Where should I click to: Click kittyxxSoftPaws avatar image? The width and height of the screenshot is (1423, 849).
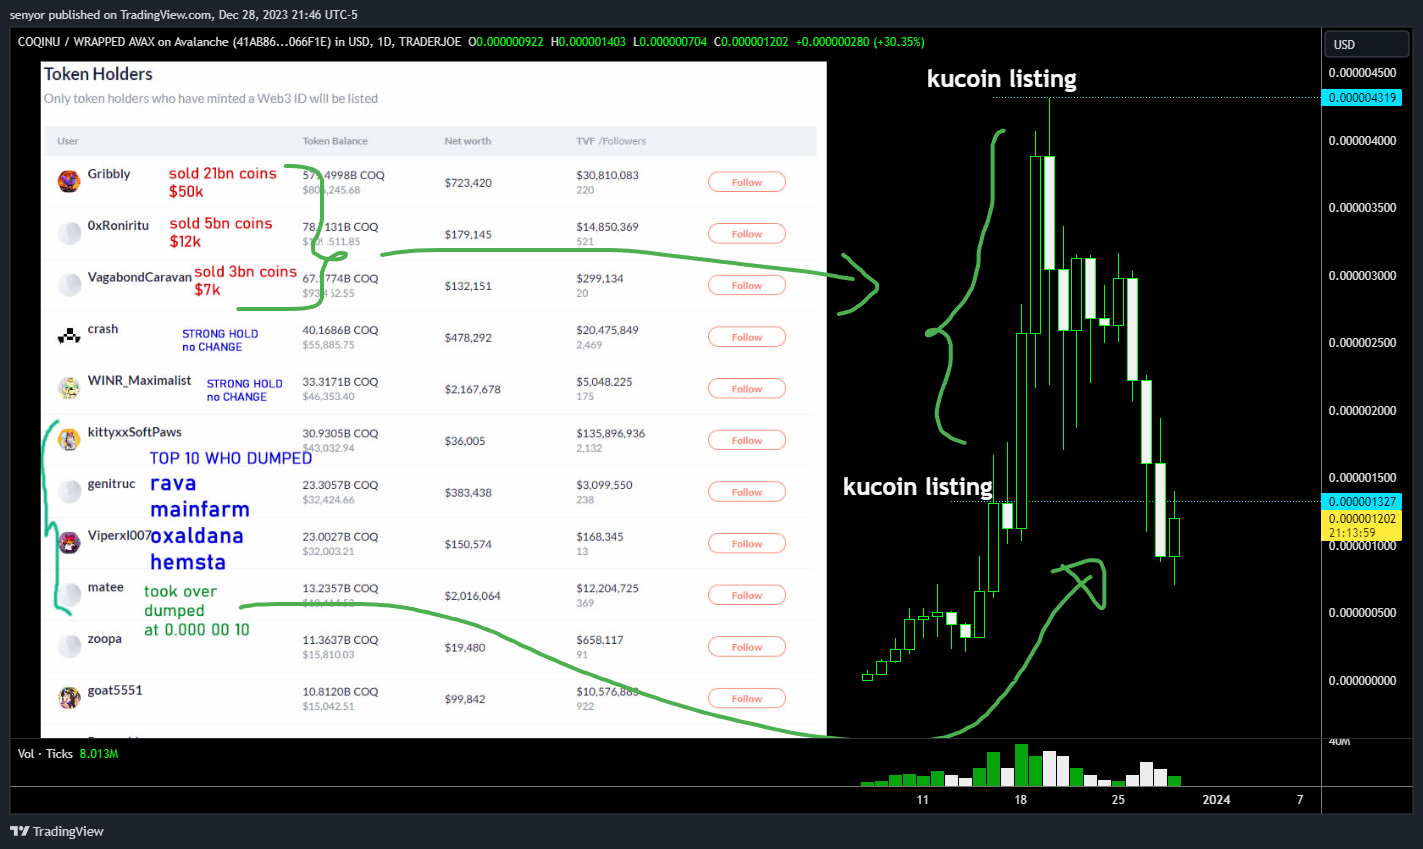pyautogui.click(x=69, y=440)
